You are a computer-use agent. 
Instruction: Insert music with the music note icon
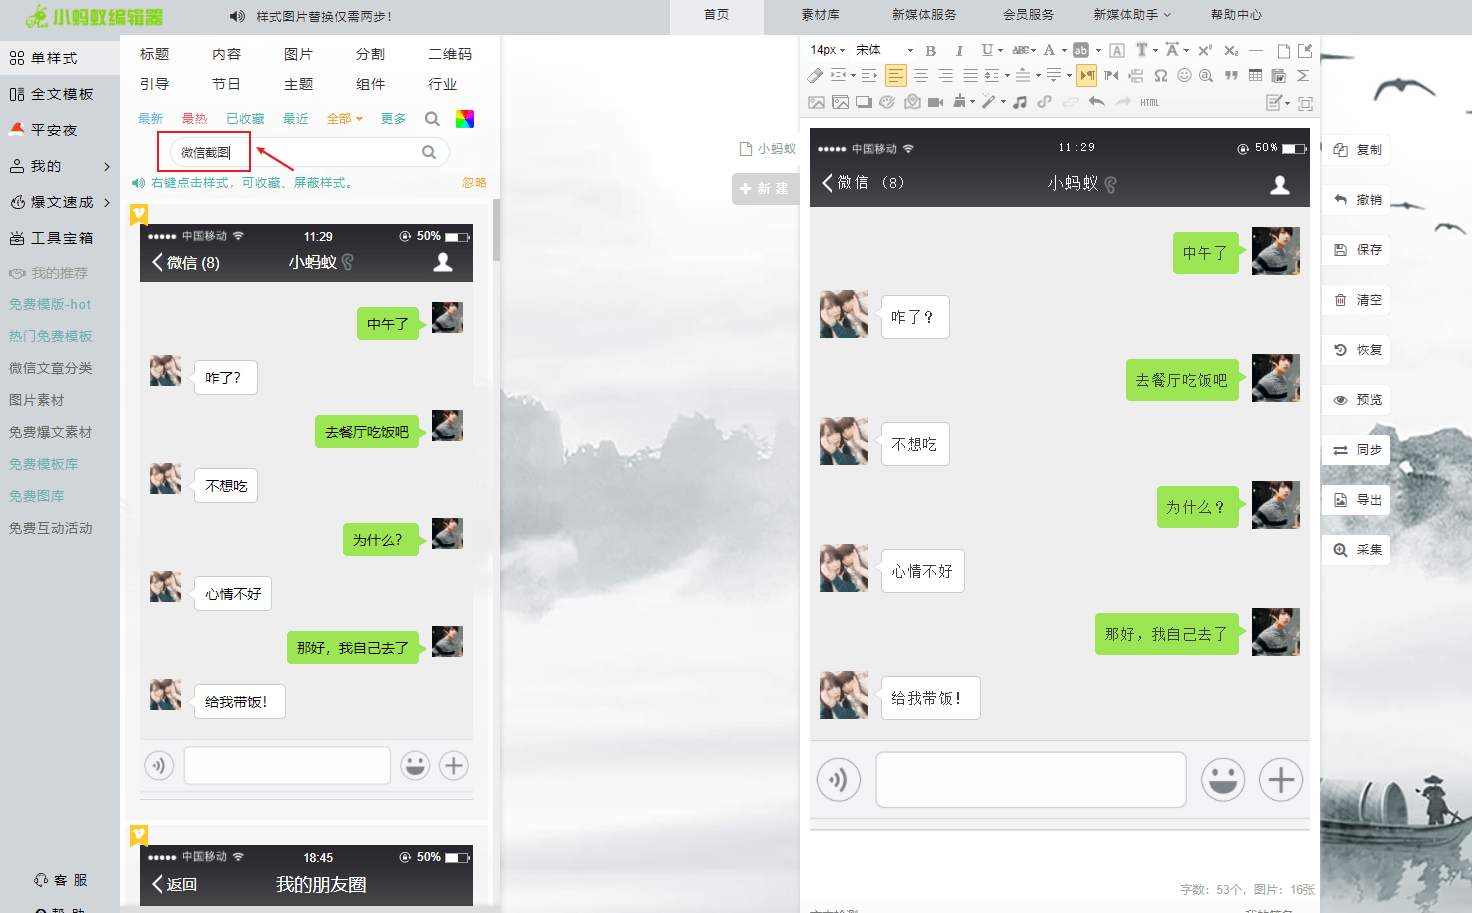coord(1019,102)
